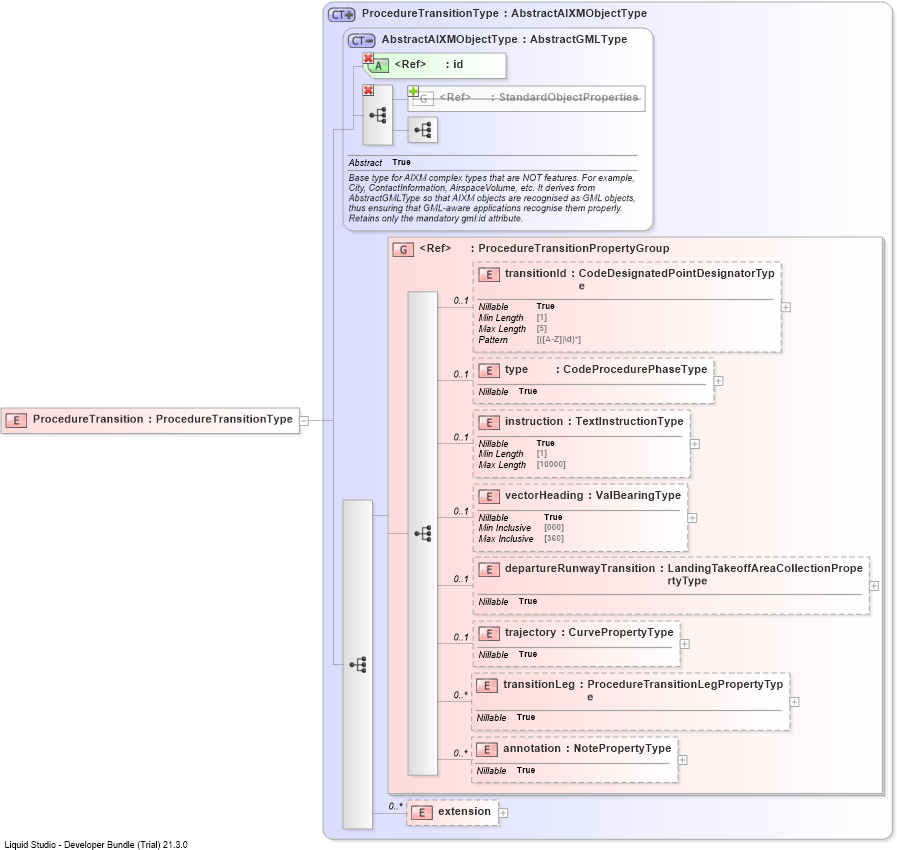Select the outer sequence compositor of ProcedureTransitionType
Image resolution: width=897 pixels, height=850 pixels.
coord(358,665)
